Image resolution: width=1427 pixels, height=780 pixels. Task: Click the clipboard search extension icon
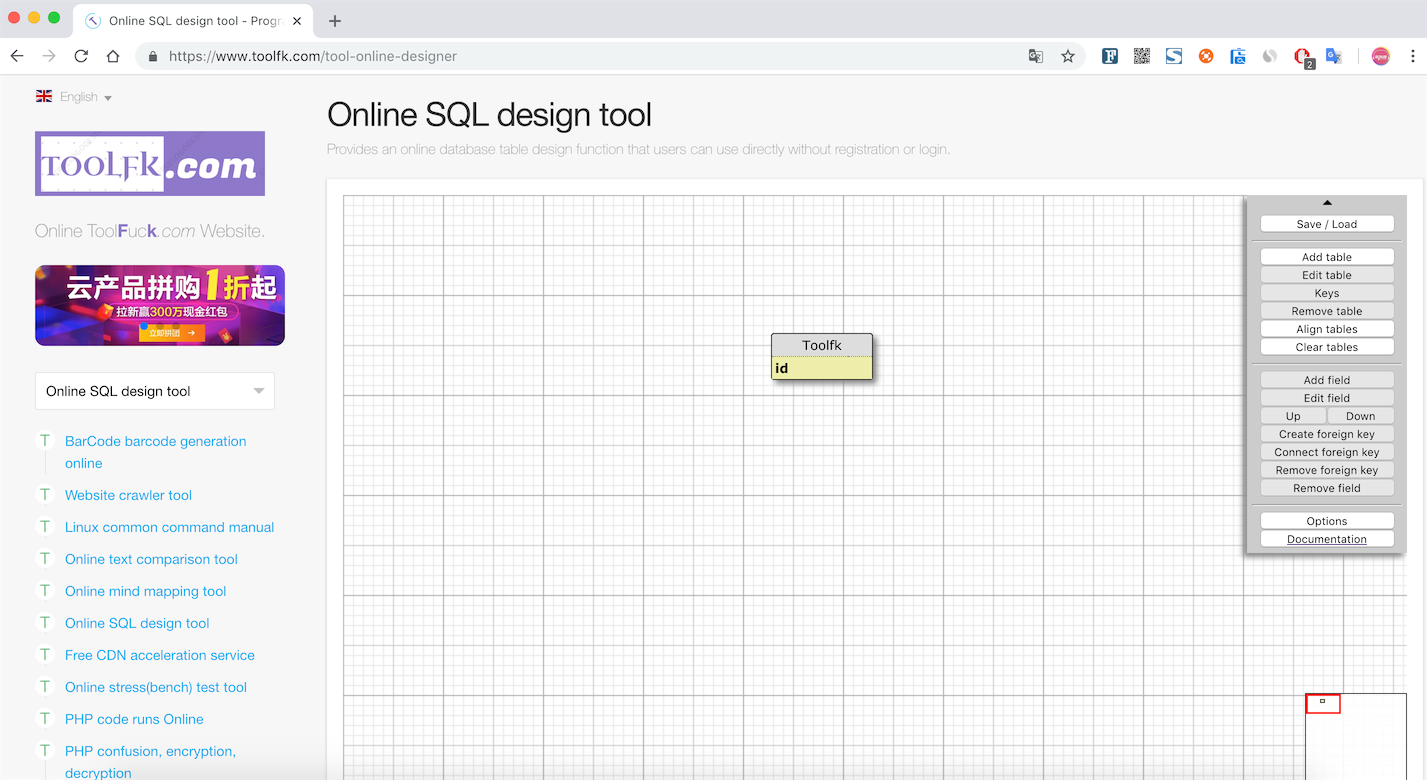click(1237, 56)
